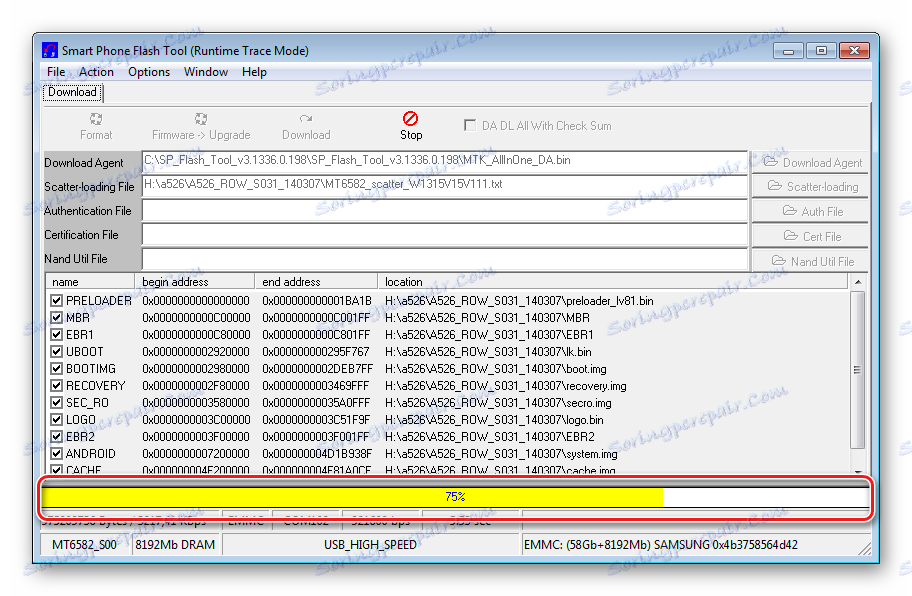Click the partition list scroll down arrow
912x596 pixels.
tap(858, 470)
